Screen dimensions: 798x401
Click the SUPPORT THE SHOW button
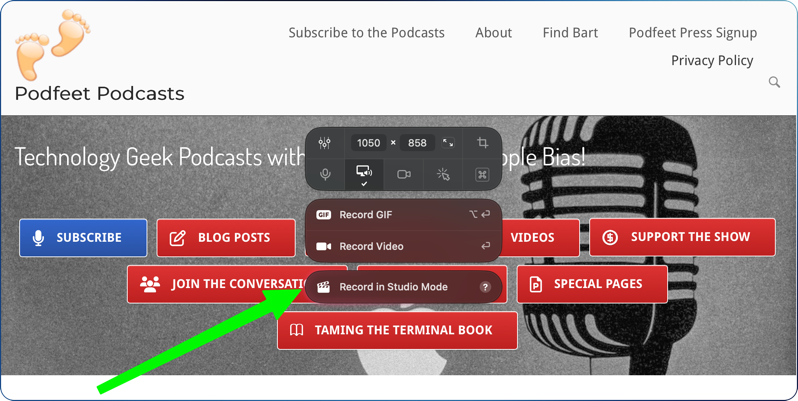(682, 237)
